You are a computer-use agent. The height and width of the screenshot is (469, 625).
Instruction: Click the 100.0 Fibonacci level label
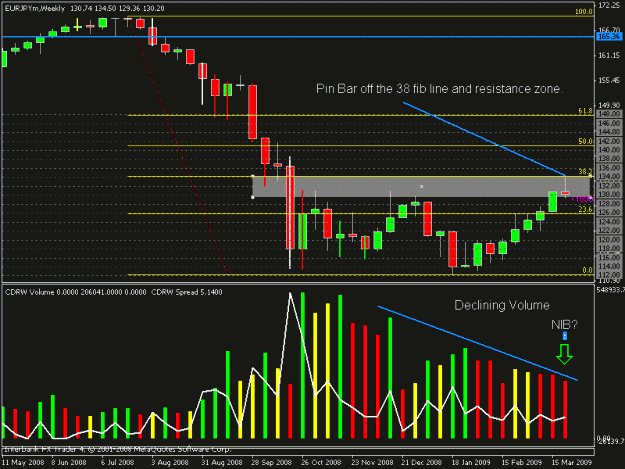pos(584,12)
